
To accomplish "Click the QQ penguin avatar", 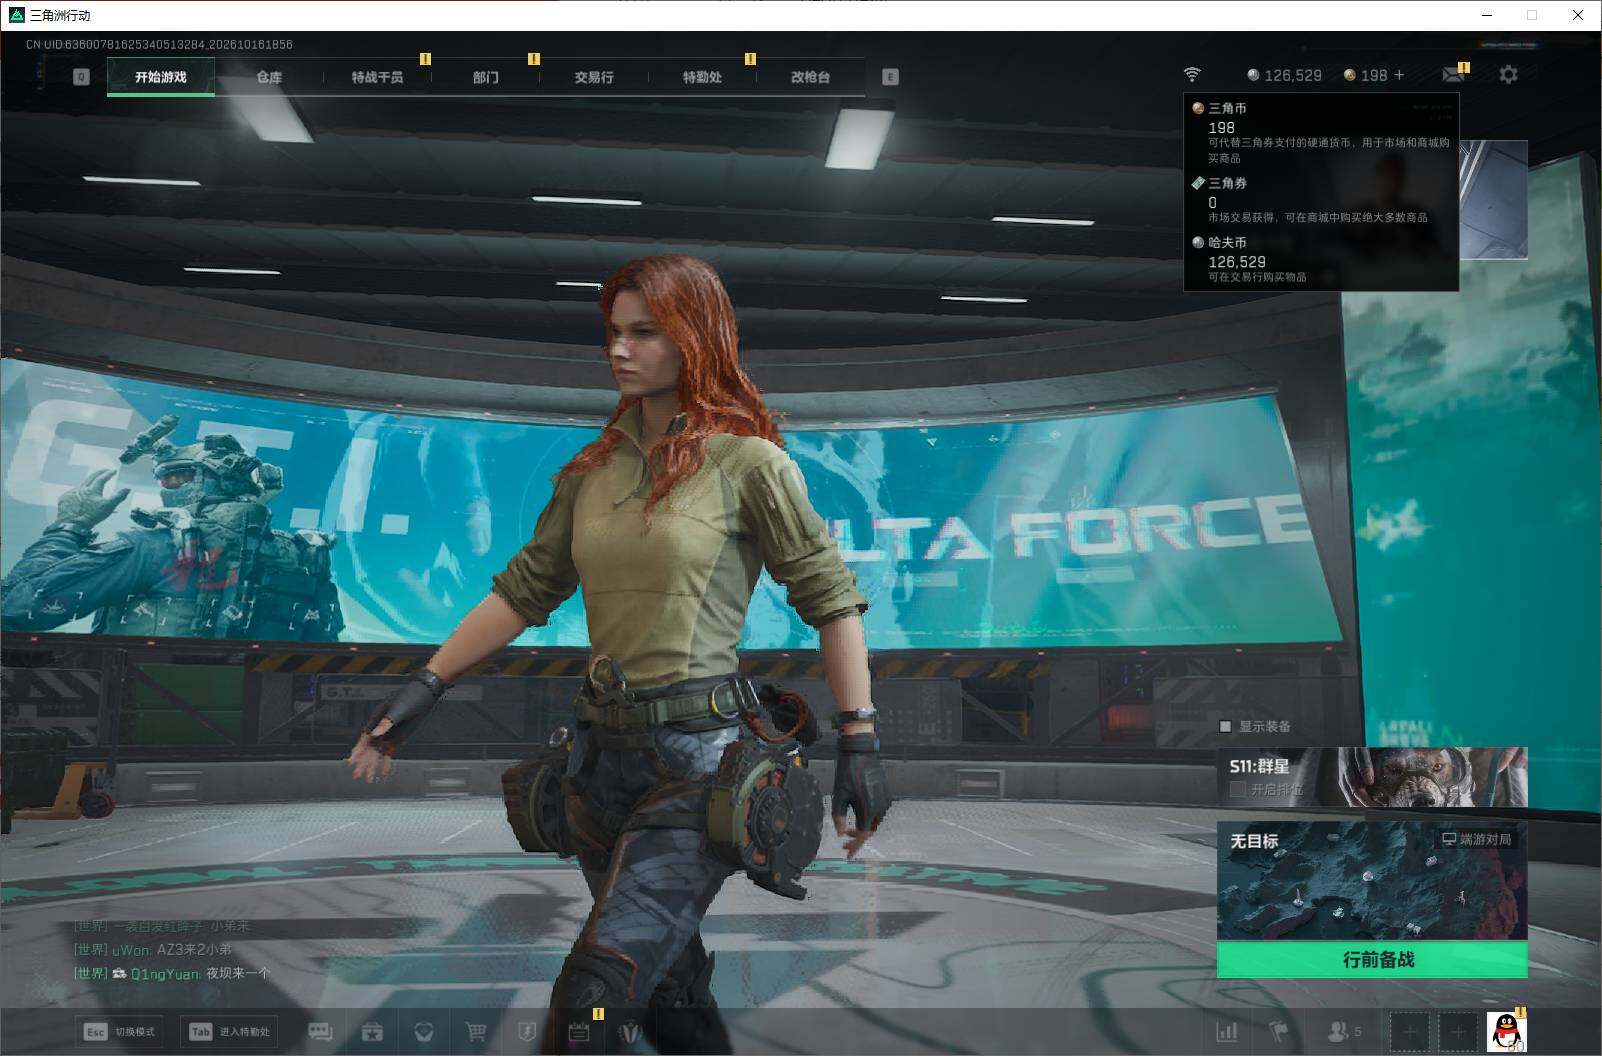I will click(x=1506, y=1032).
